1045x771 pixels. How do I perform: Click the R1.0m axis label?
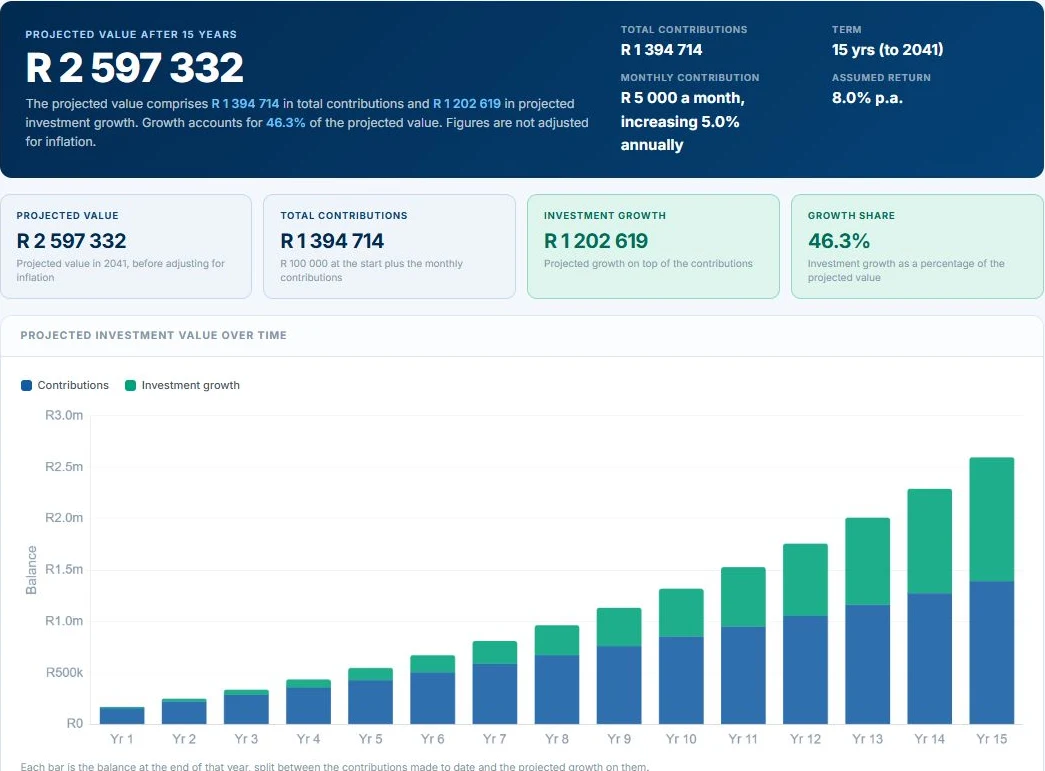[x=64, y=620]
